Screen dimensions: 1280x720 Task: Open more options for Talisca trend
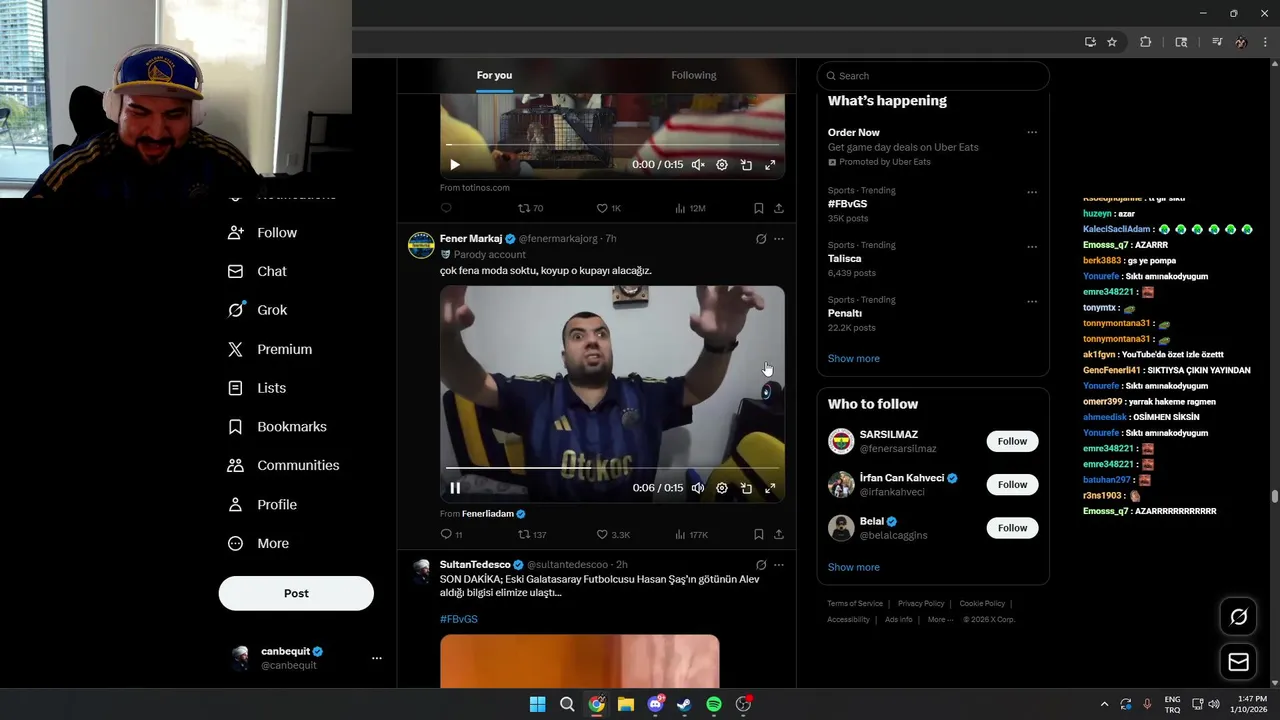(1032, 247)
